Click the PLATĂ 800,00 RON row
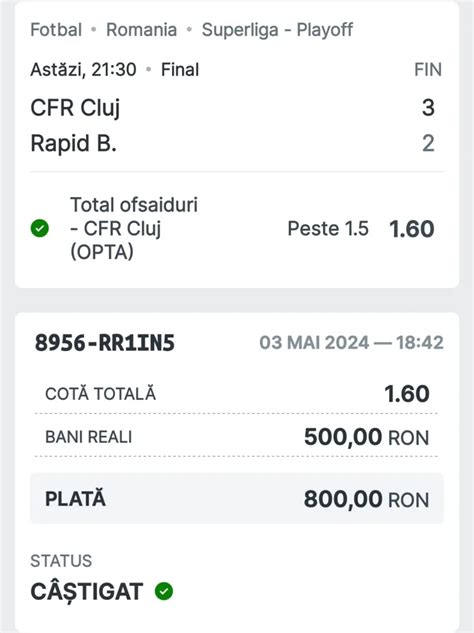The width and height of the screenshot is (474, 633). (x=237, y=499)
